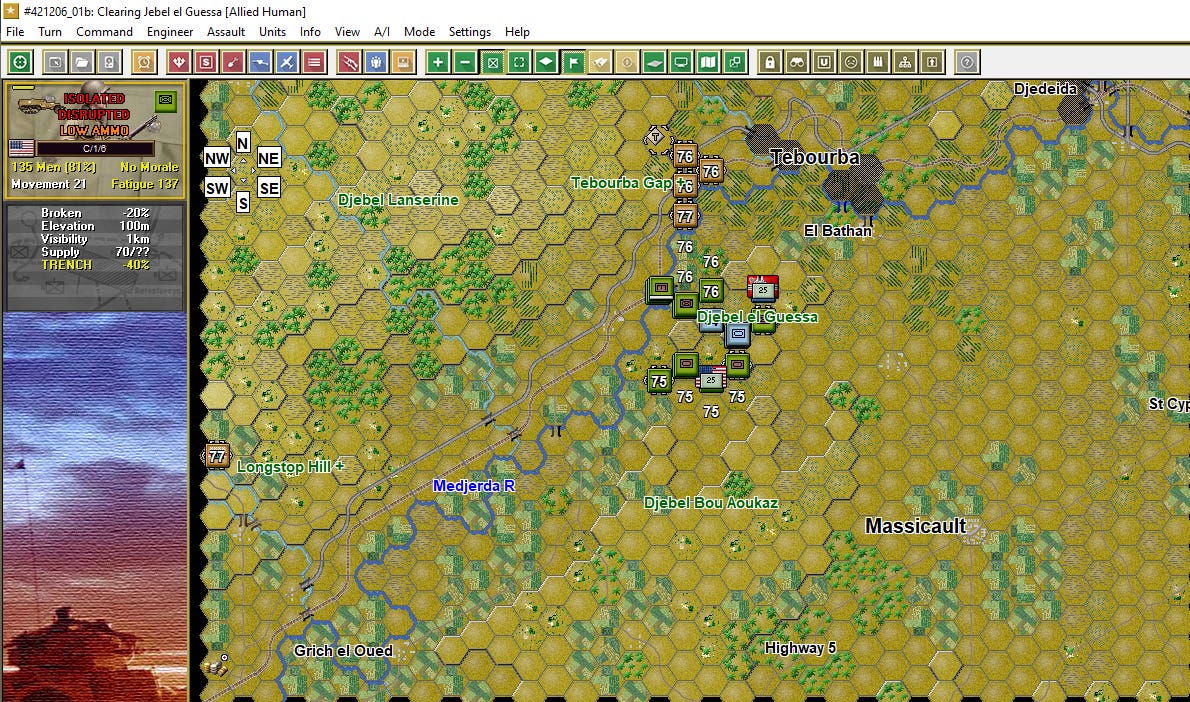1190x702 pixels.
Task: Click the SW compass direction button
Action: coord(217,187)
